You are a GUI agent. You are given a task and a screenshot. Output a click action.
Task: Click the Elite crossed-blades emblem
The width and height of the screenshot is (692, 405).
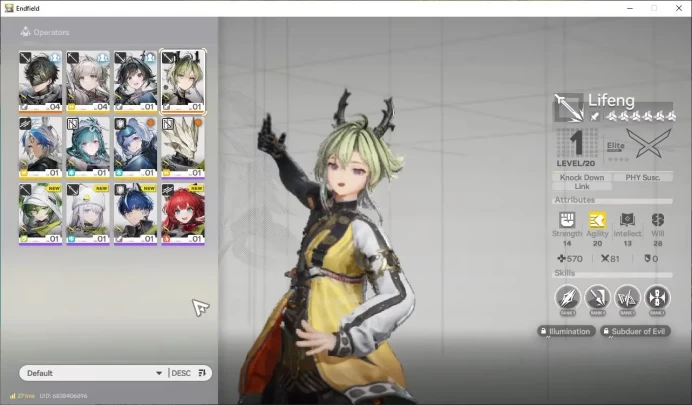(649, 143)
